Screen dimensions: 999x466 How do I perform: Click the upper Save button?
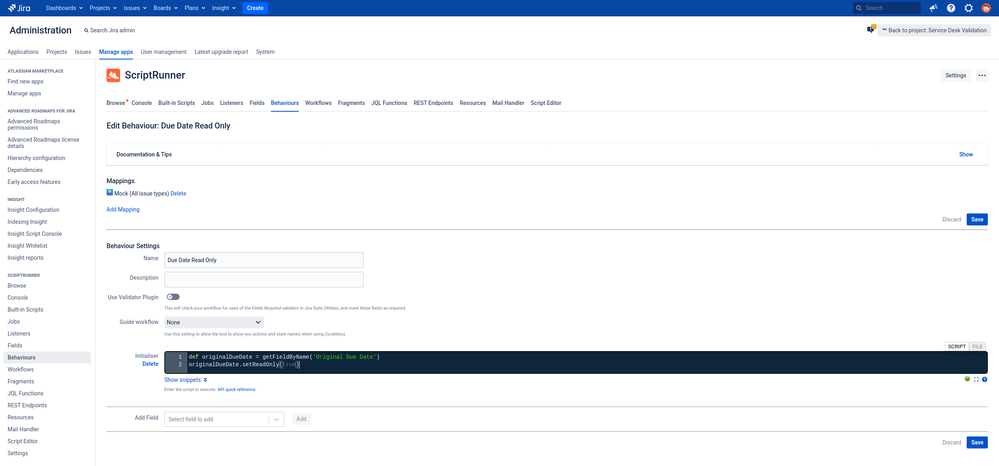pyautogui.click(x=977, y=219)
